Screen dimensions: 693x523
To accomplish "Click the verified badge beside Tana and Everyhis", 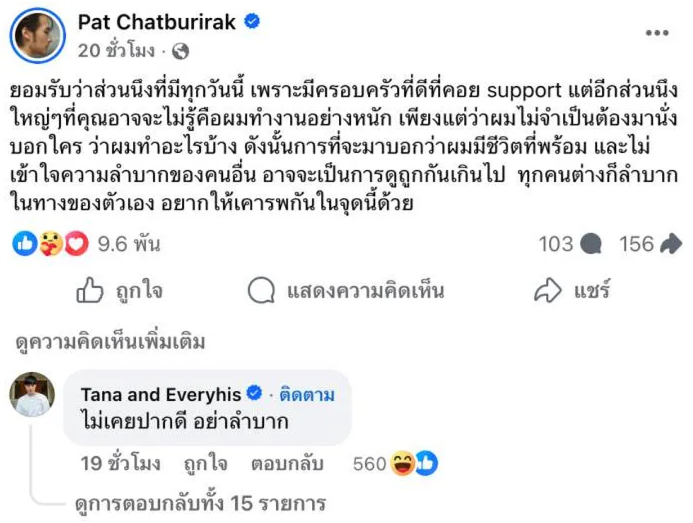I will point(254,393).
